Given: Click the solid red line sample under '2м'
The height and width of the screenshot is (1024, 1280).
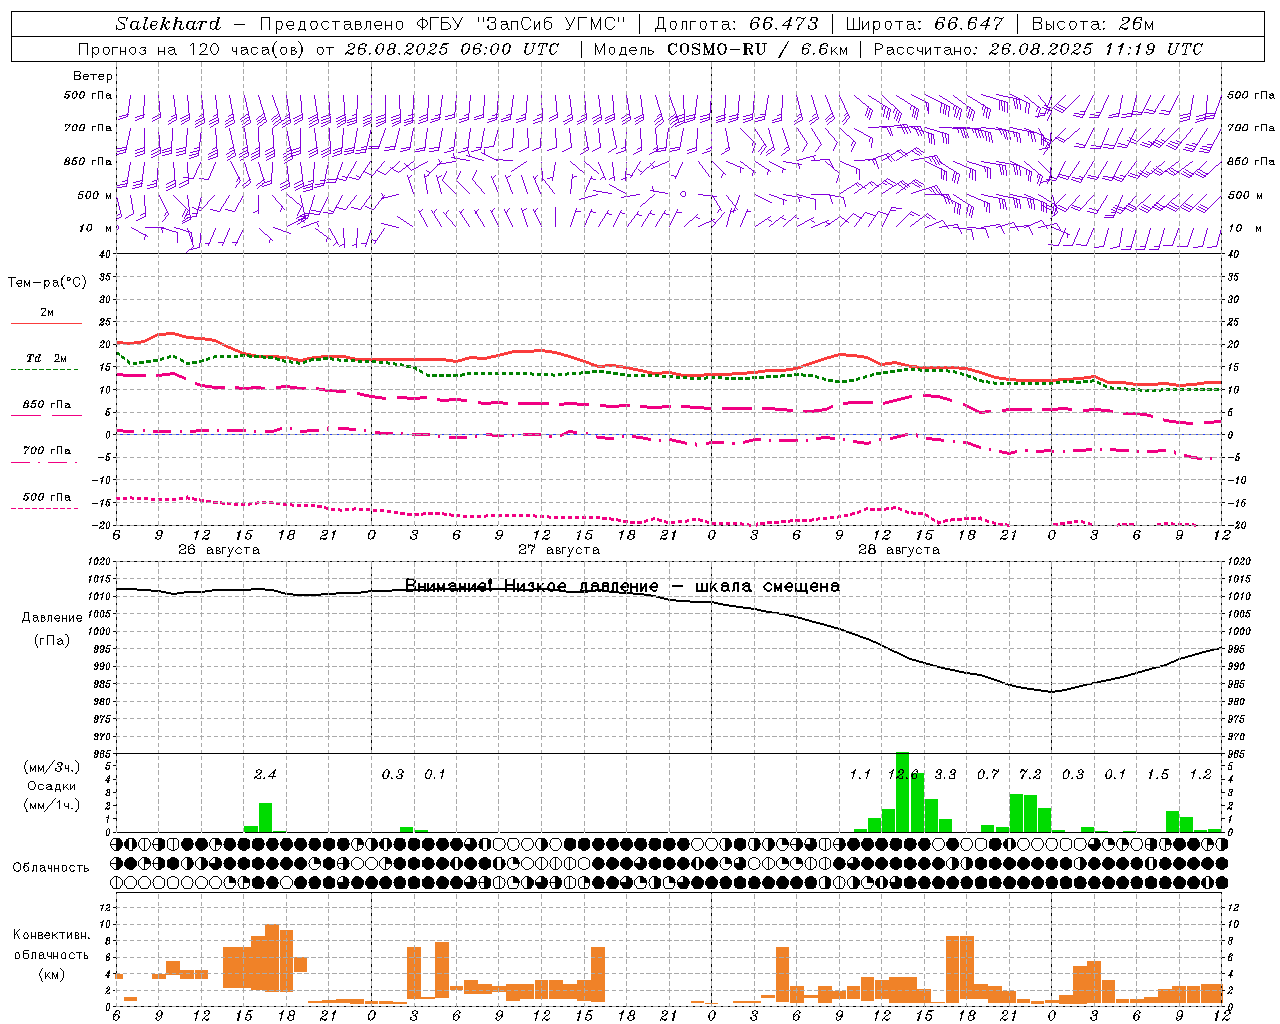Looking at the screenshot, I should click(47, 323).
